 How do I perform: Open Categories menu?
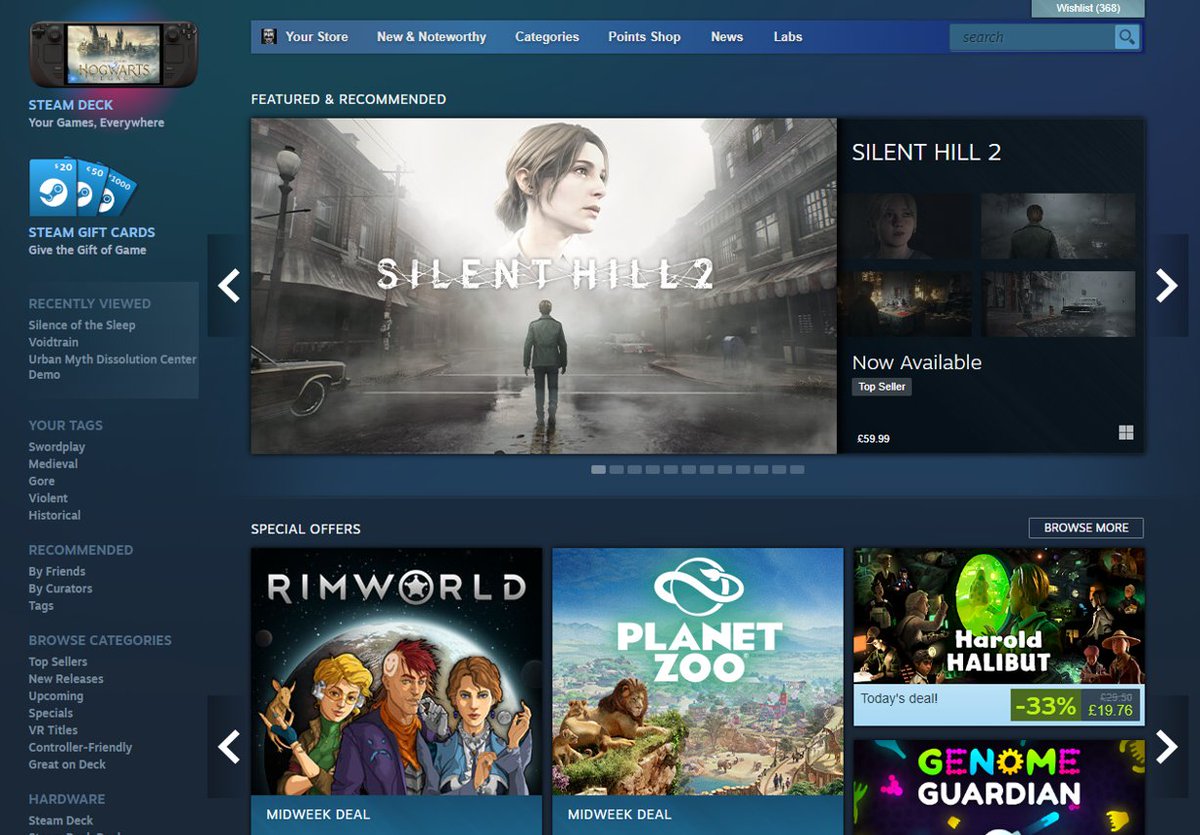click(x=547, y=37)
